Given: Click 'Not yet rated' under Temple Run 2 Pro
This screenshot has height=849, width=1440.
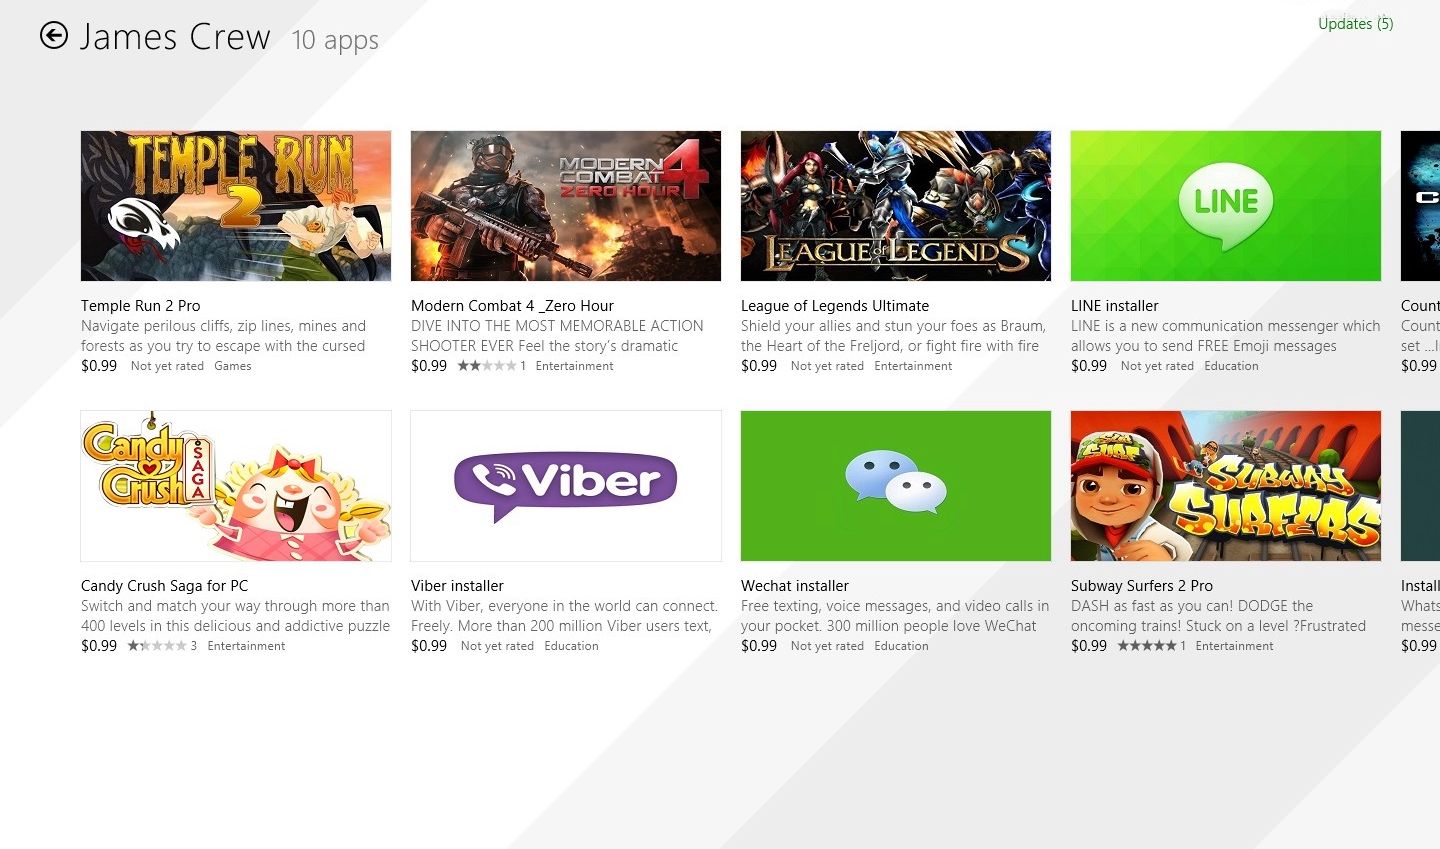Looking at the screenshot, I should tap(167, 366).
